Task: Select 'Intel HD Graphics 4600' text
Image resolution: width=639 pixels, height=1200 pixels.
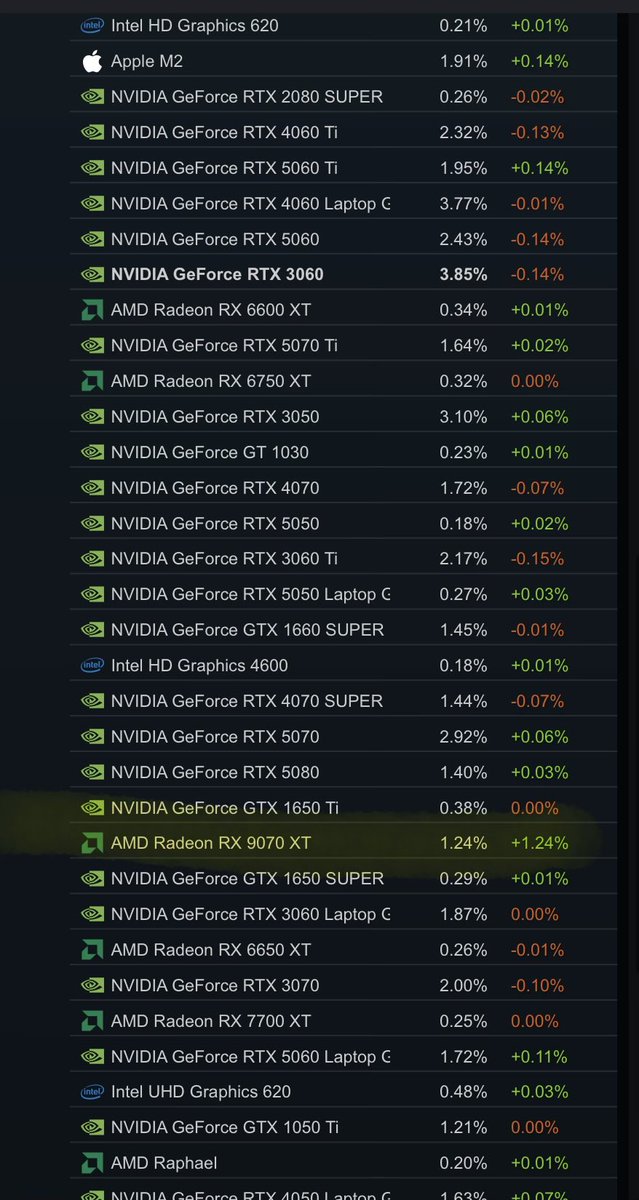Action: [200, 666]
